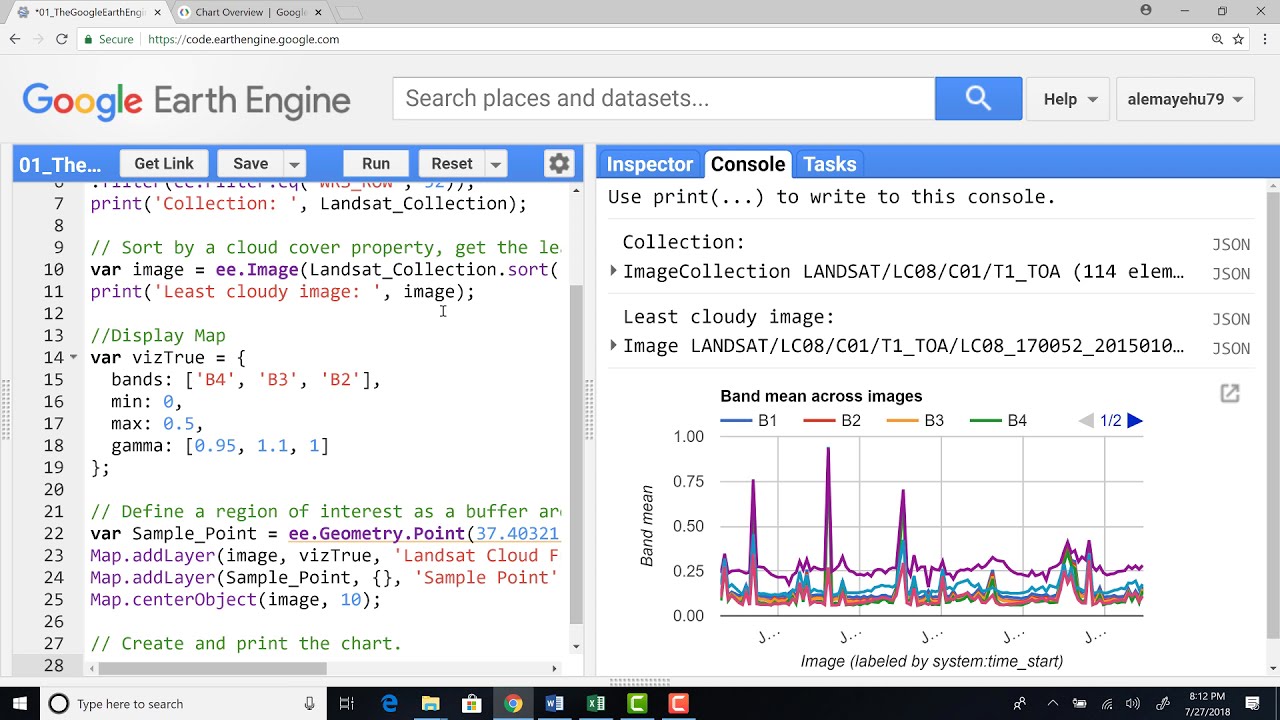The width and height of the screenshot is (1280, 720).
Task: Open Reset button dropdown arrow
Action: pos(495,164)
